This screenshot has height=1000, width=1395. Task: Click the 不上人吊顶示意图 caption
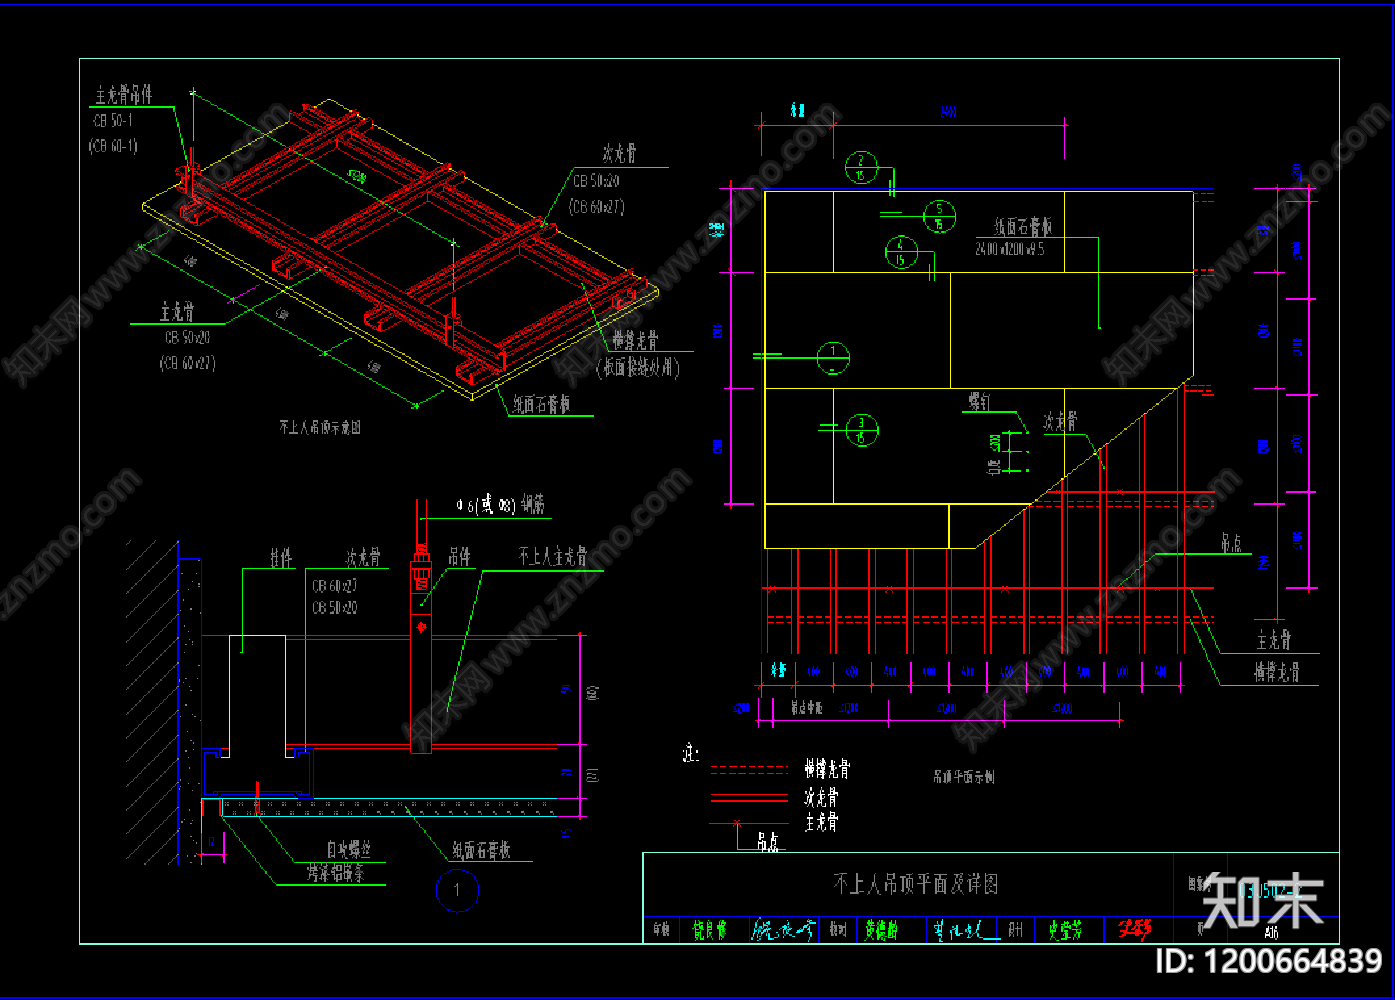[x=320, y=427]
